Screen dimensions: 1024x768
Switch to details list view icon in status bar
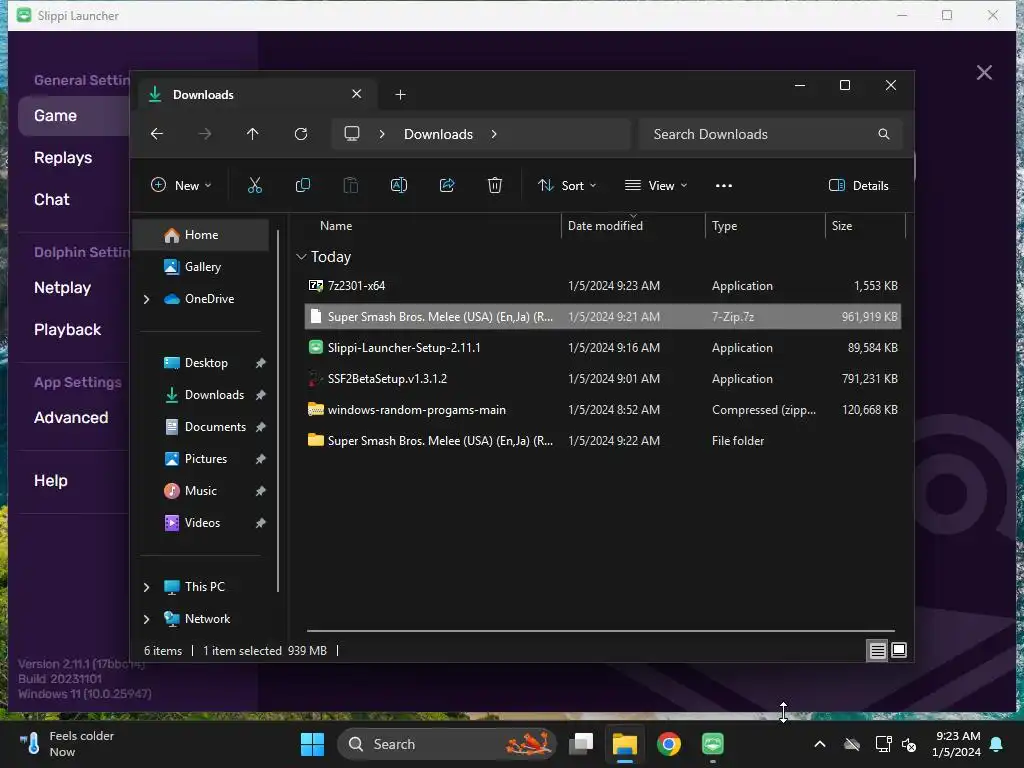pos(877,650)
